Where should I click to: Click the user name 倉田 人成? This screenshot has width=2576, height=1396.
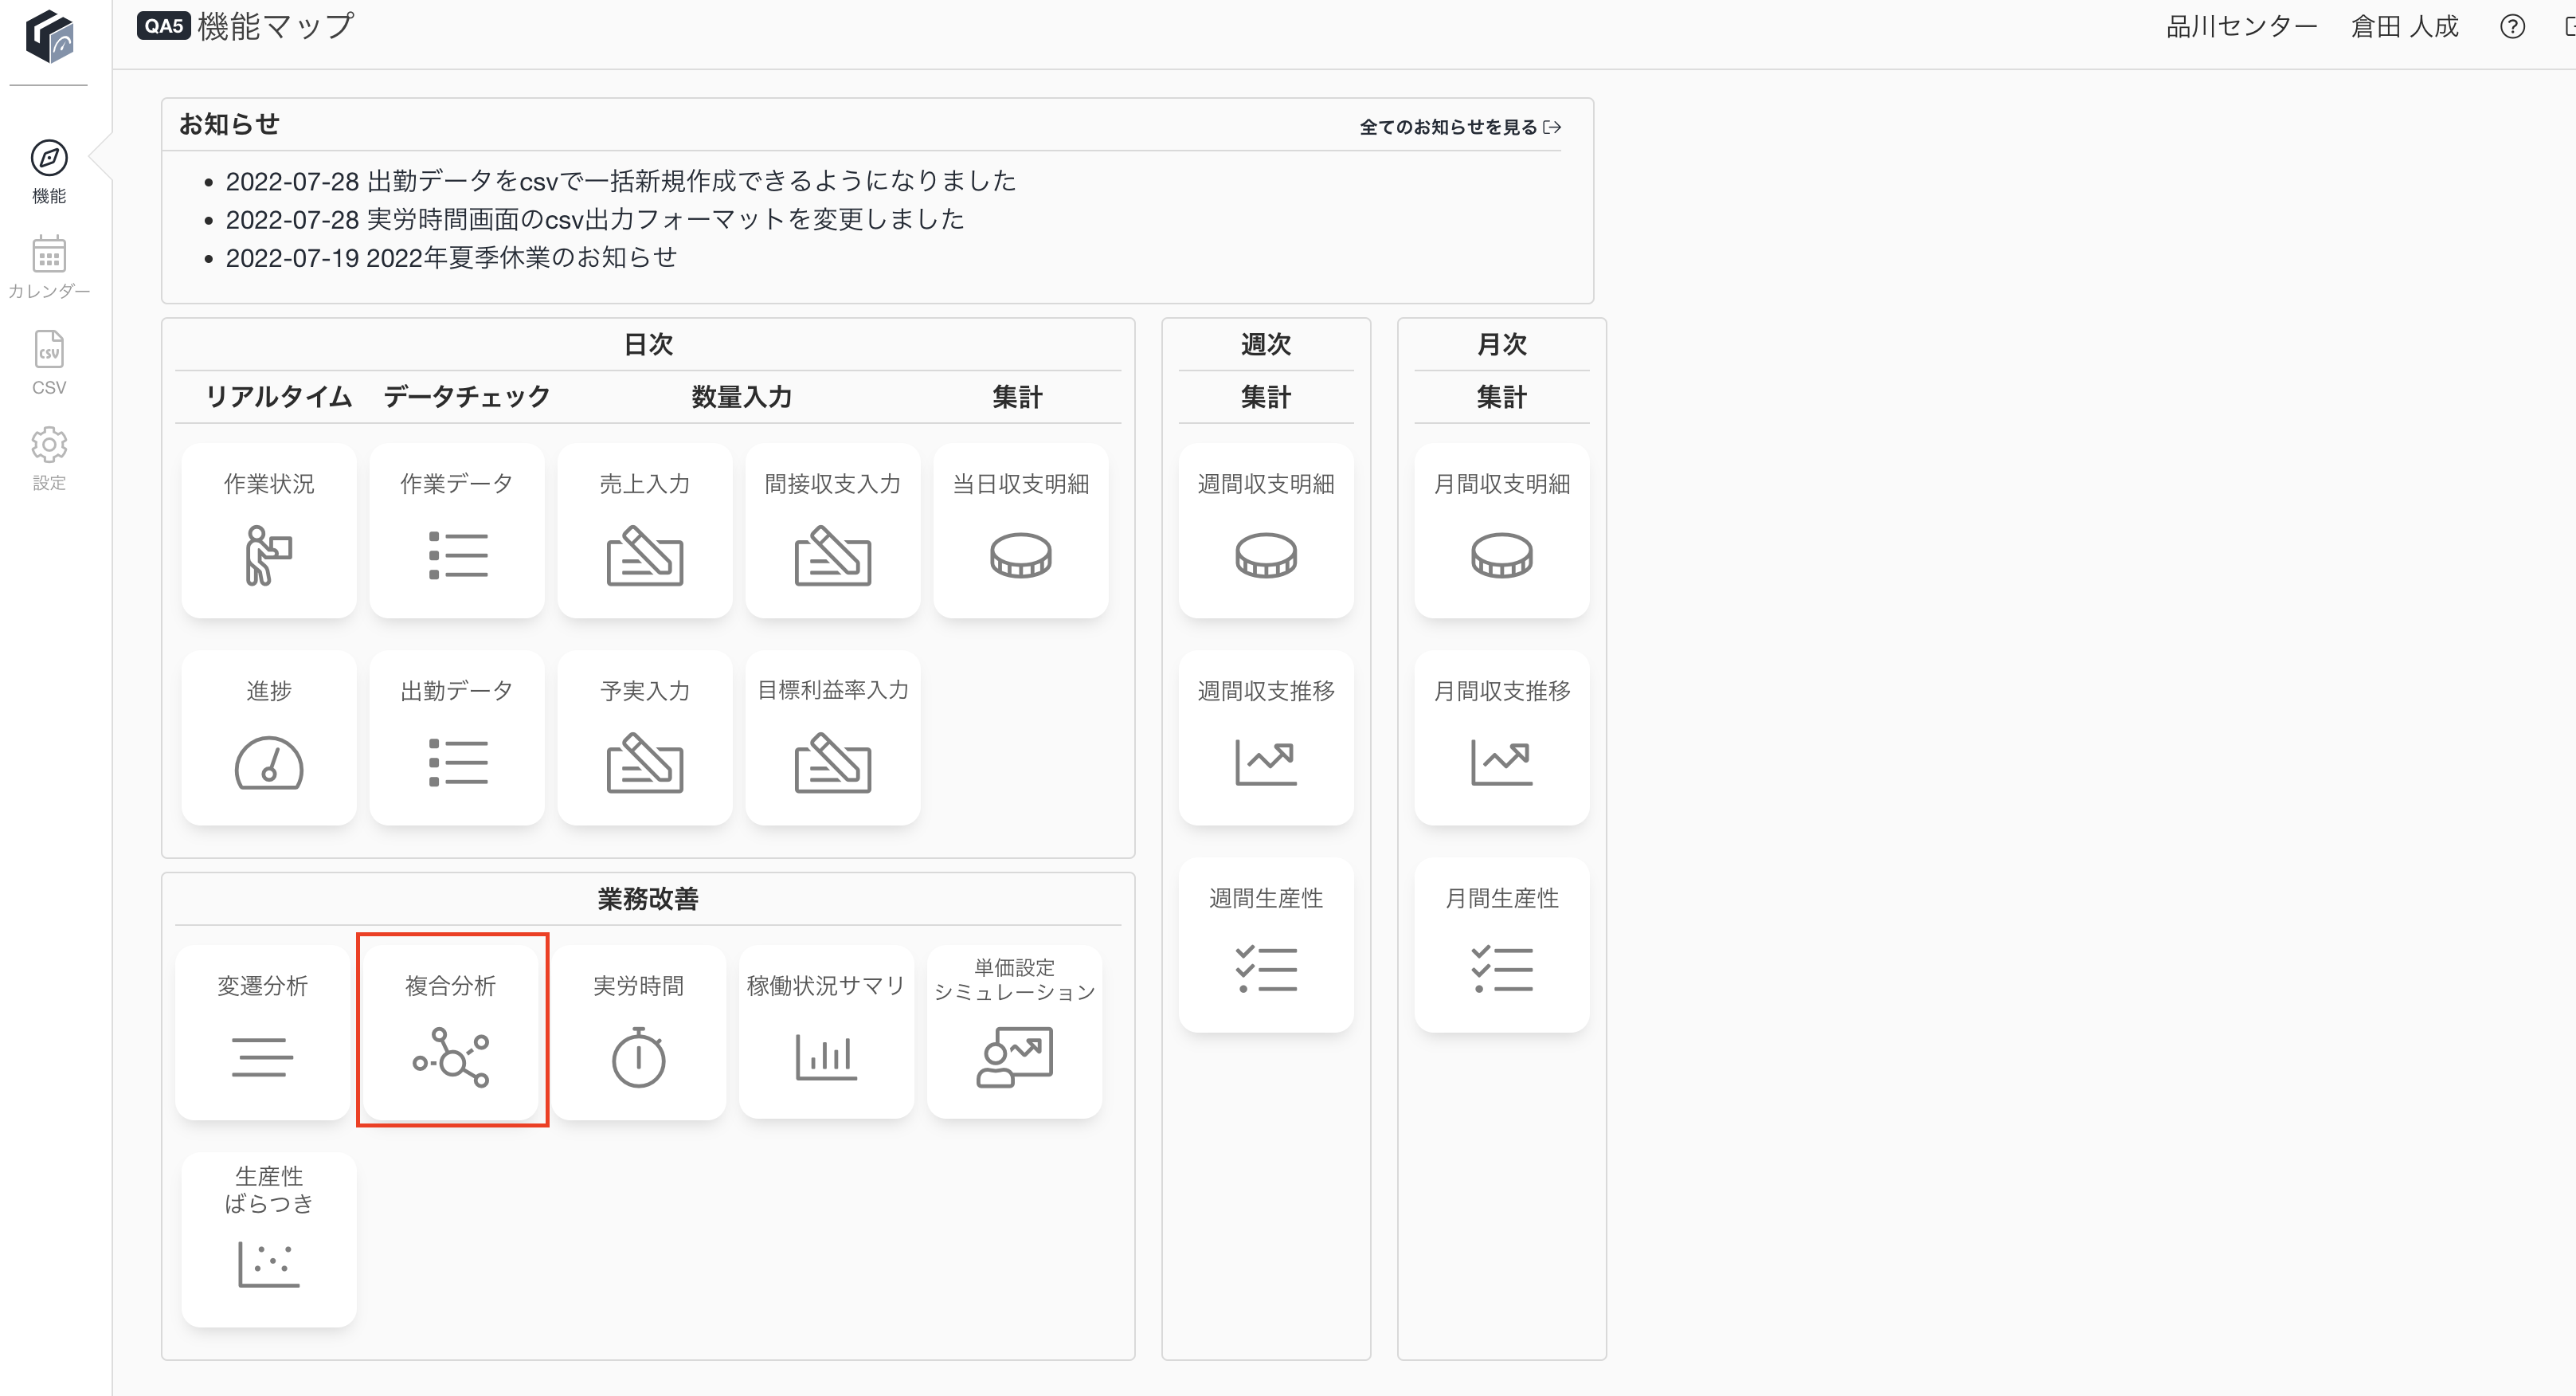point(2404,27)
